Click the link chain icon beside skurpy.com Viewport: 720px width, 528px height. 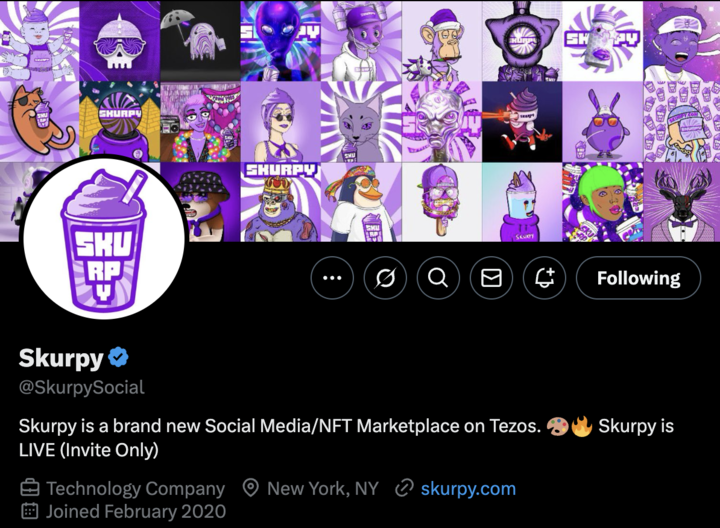tap(405, 489)
